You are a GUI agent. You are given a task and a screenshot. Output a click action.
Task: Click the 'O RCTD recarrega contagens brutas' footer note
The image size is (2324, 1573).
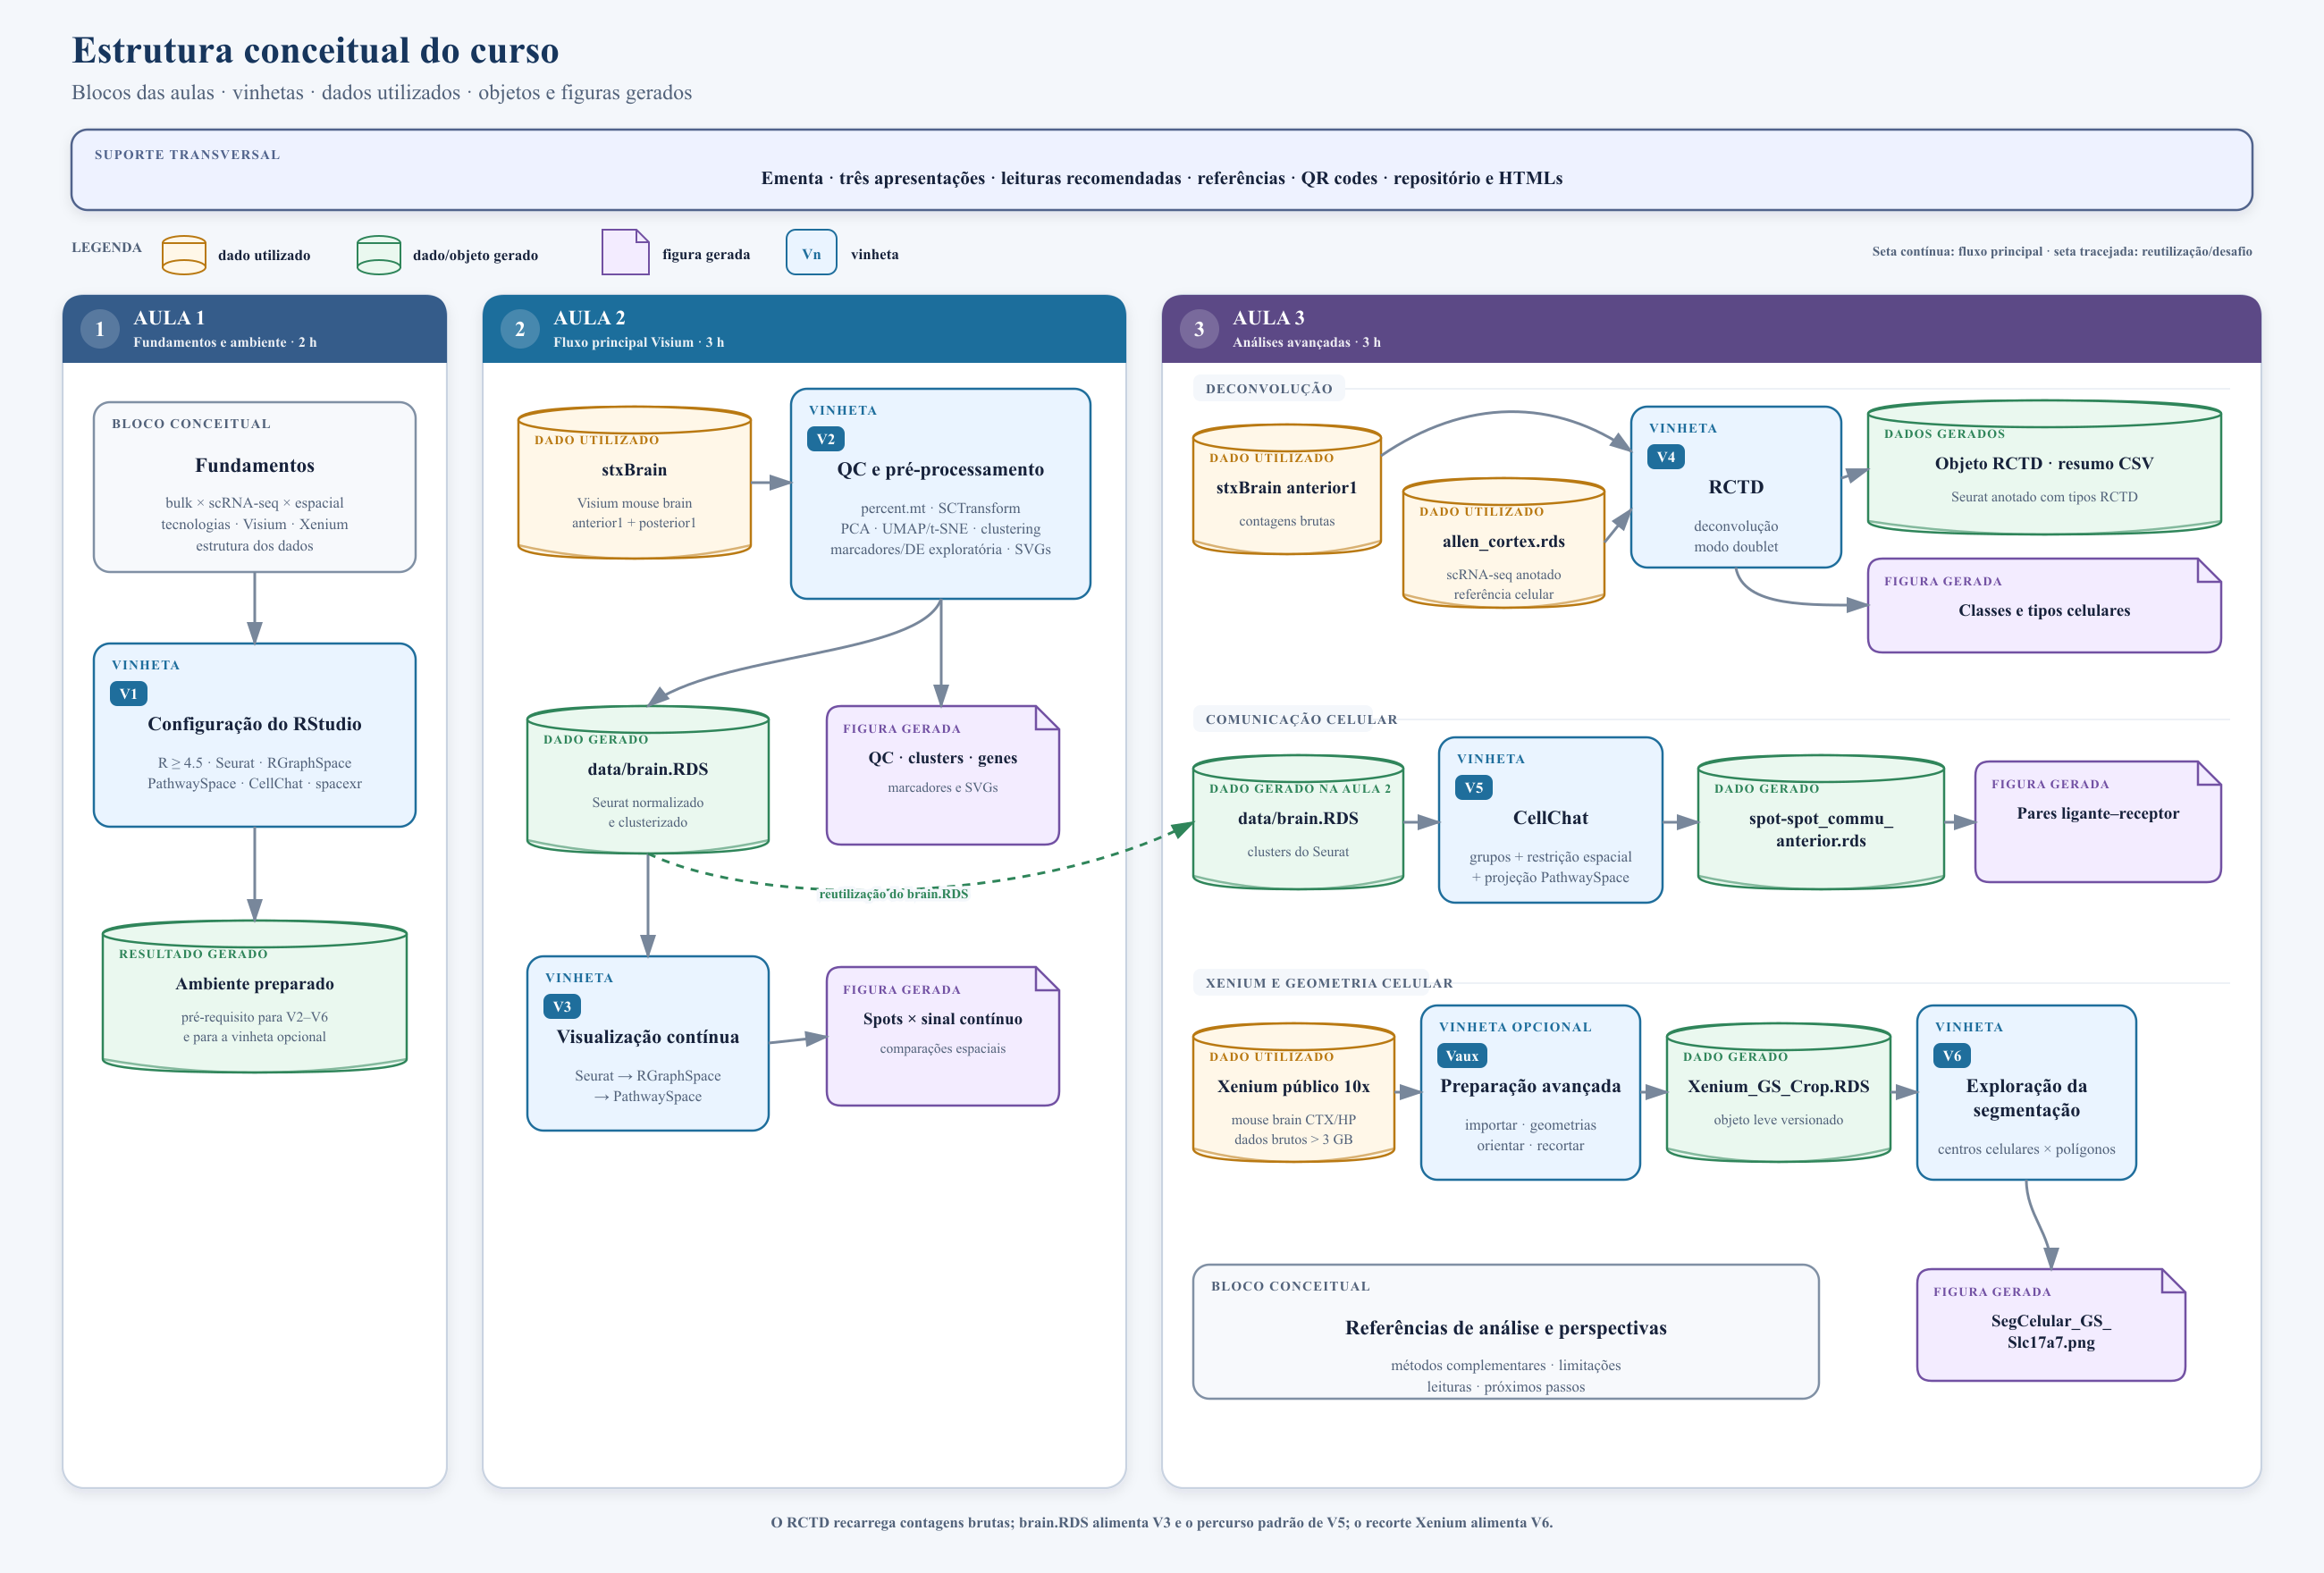tap(1161, 1522)
